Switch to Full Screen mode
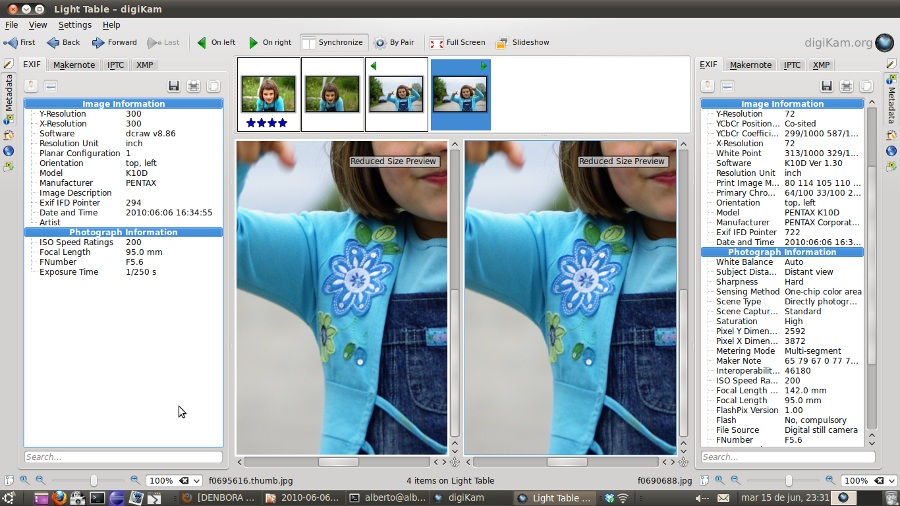900x506 pixels. (x=457, y=42)
